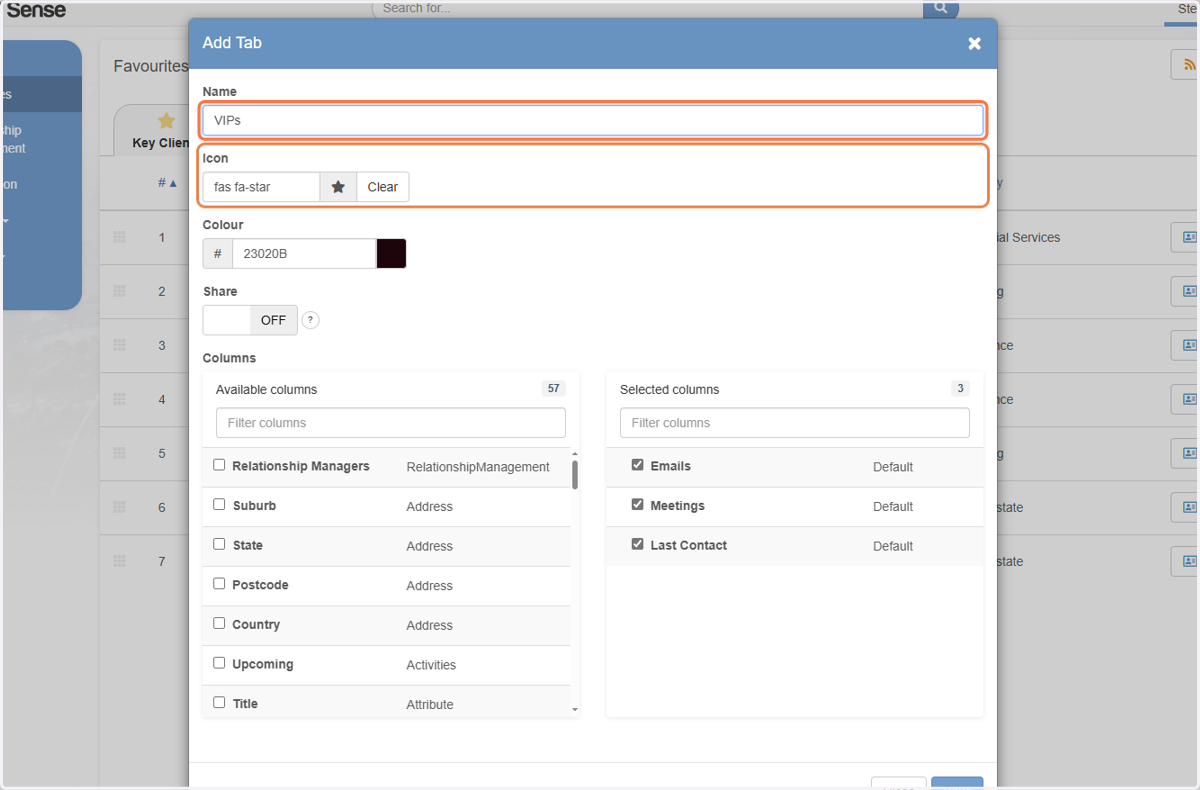Click the Icon text field
The image size is (1200, 790).
click(261, 187)
